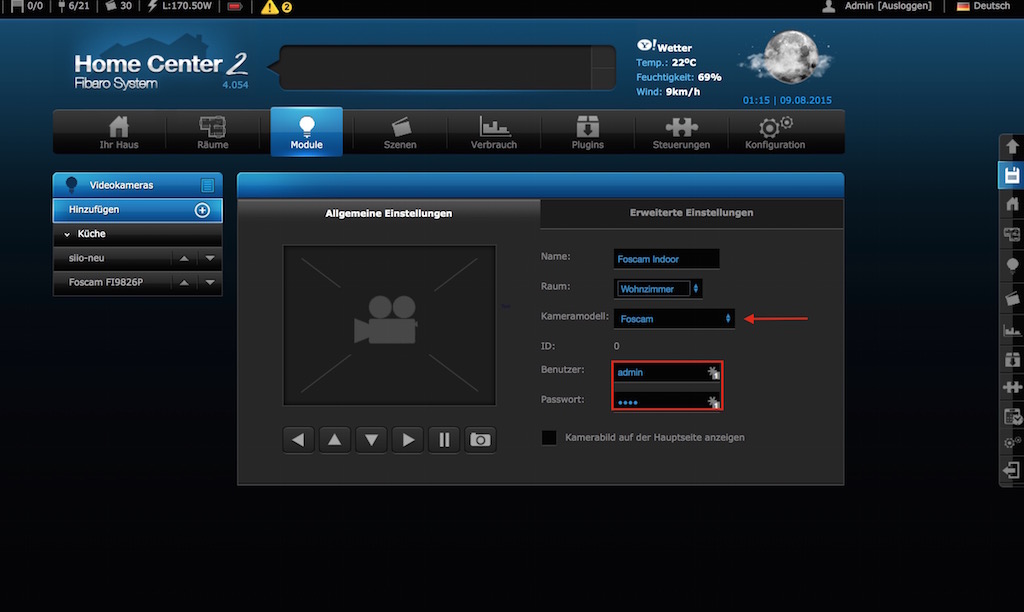1024x612 pixels.
Task: Click the save disk icon in right sidebar
Action: pos(1012,175)
